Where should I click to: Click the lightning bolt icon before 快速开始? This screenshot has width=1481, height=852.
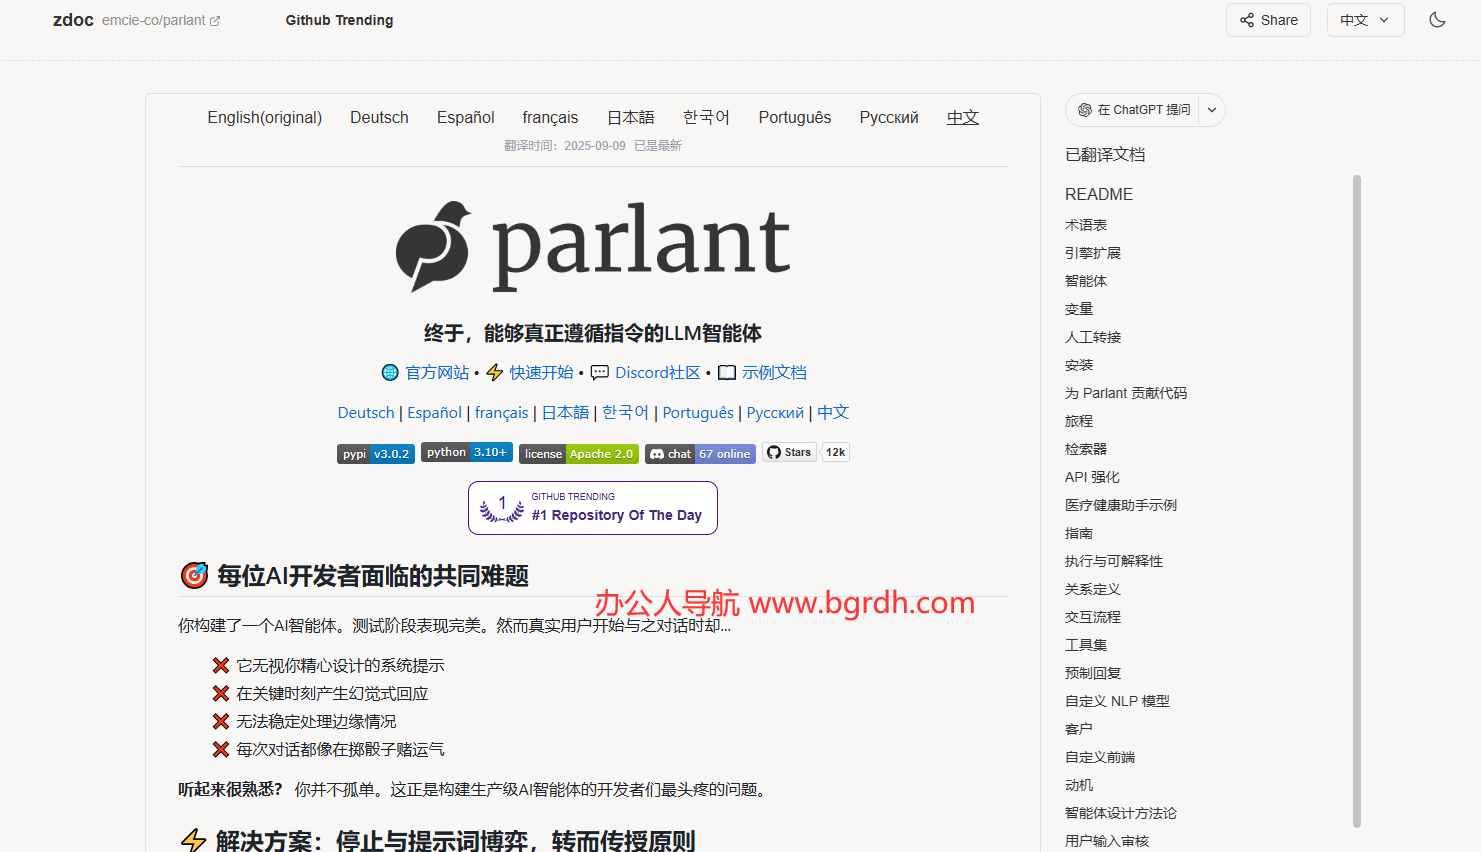494,372
